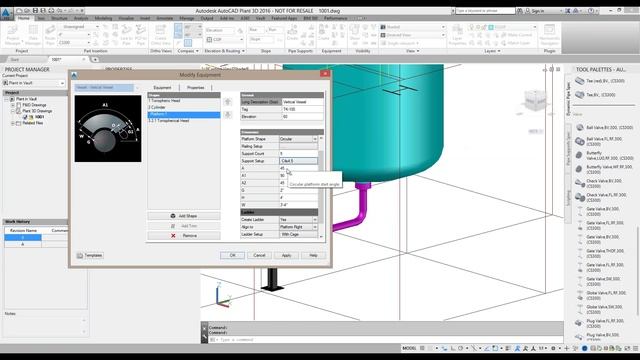Screen dimensions: 640x360
Task: Select Plant 3D Drawings tree item
Action: point(37,111)
